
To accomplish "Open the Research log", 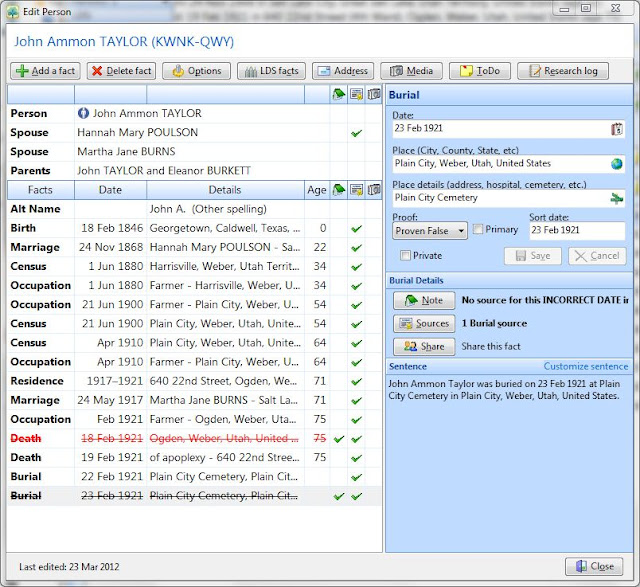I will pyautogui.click(x=563, y=71).
